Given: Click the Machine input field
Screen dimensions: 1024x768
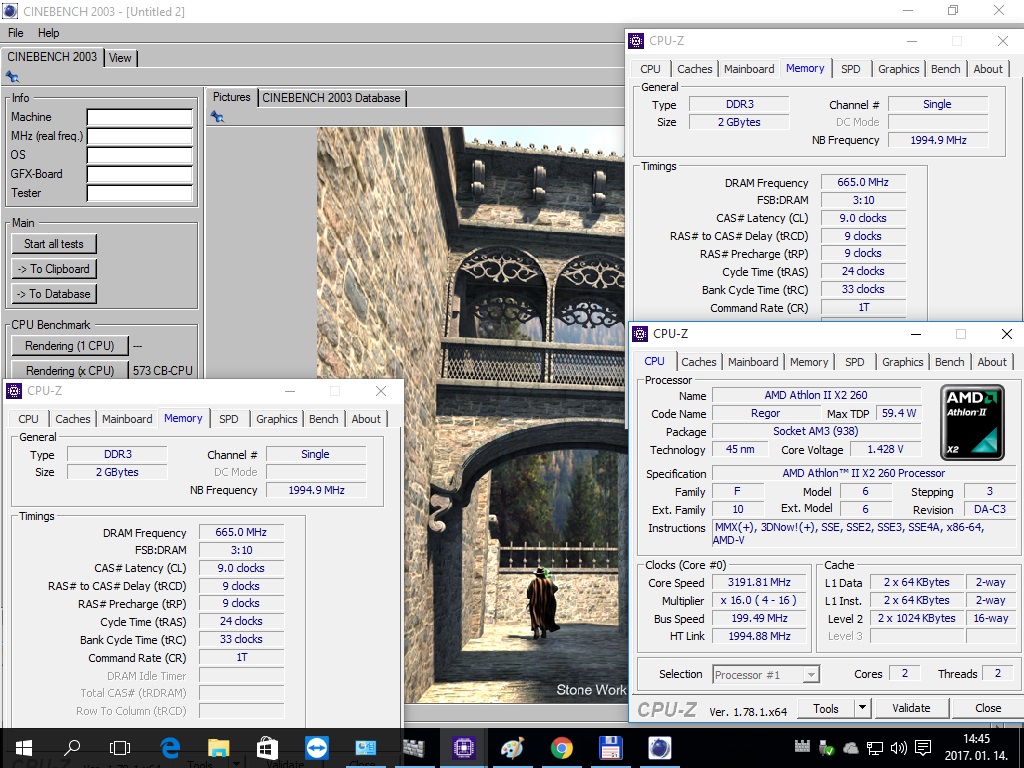Looking at the screenshot, I should (x=140, y=118).
